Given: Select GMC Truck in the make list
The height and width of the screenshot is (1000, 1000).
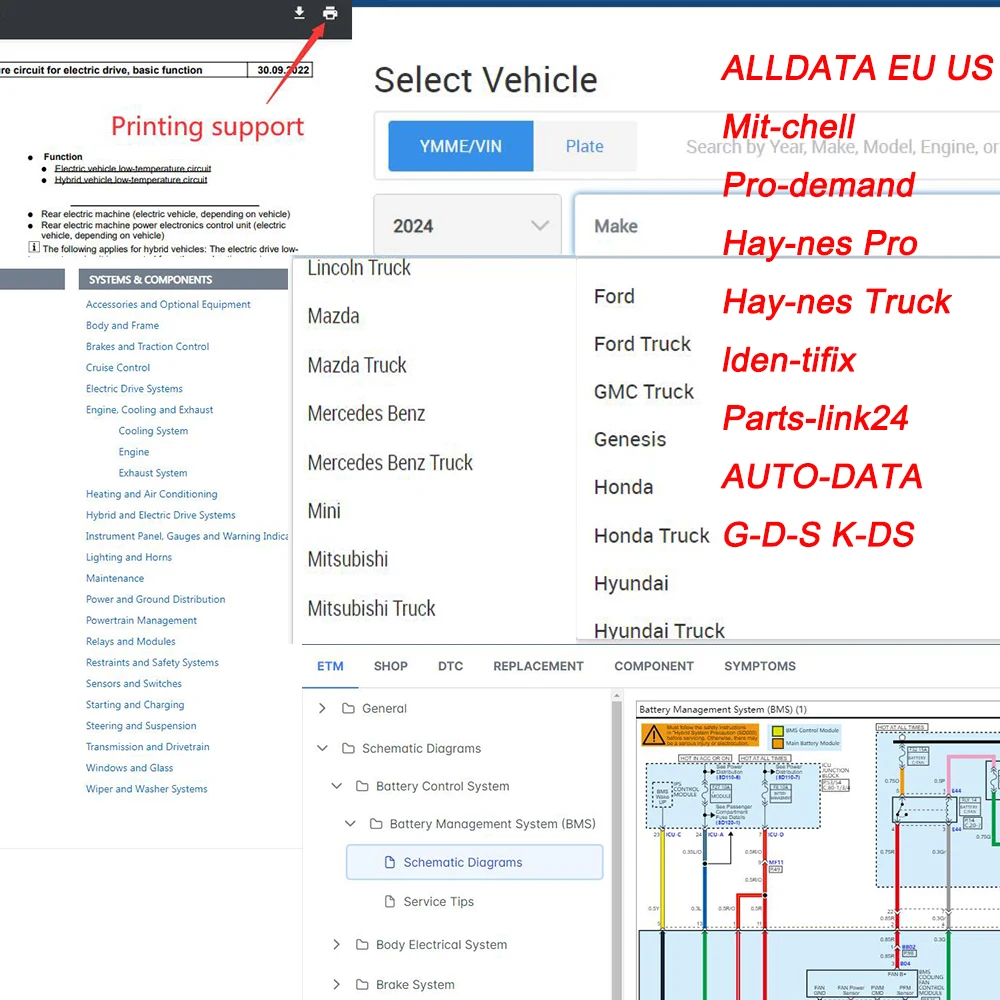Looking at the screenshot, I should tap(643, 392).
